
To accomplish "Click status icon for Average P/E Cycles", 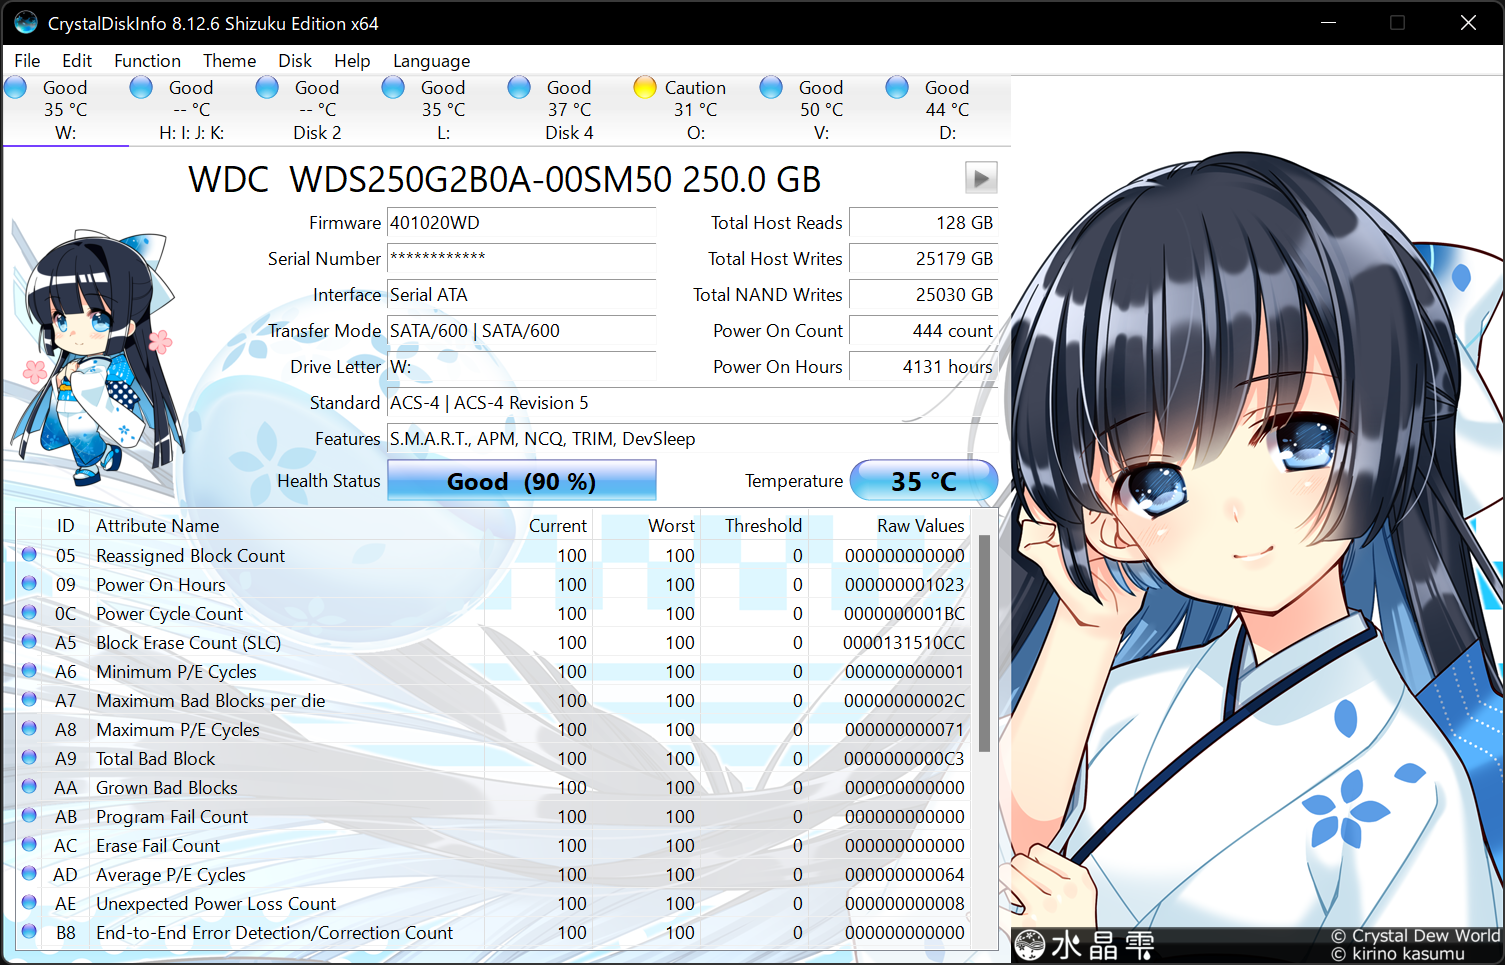I will [x=29, y=873].
